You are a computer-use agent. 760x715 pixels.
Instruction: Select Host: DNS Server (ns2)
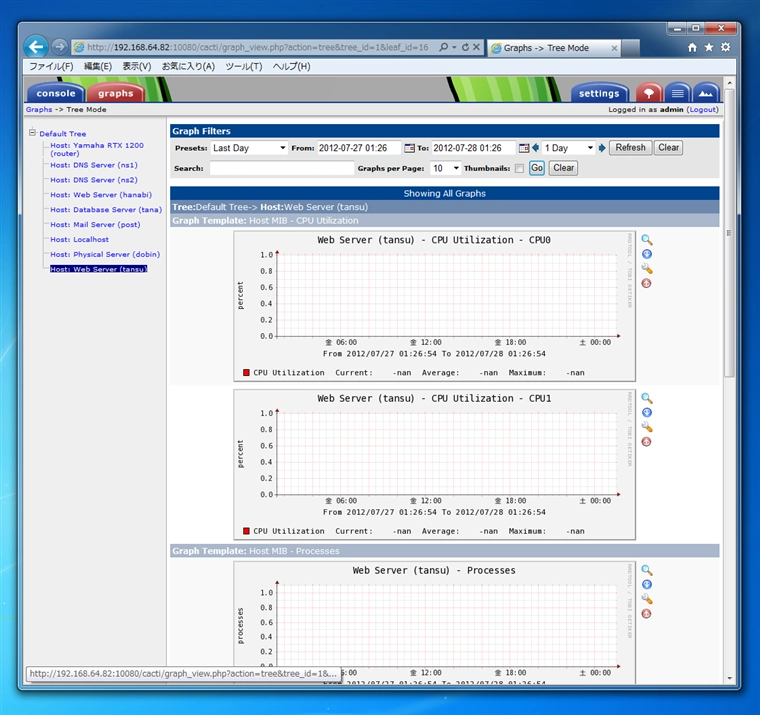pyautogui.click(x=94, y=180)
